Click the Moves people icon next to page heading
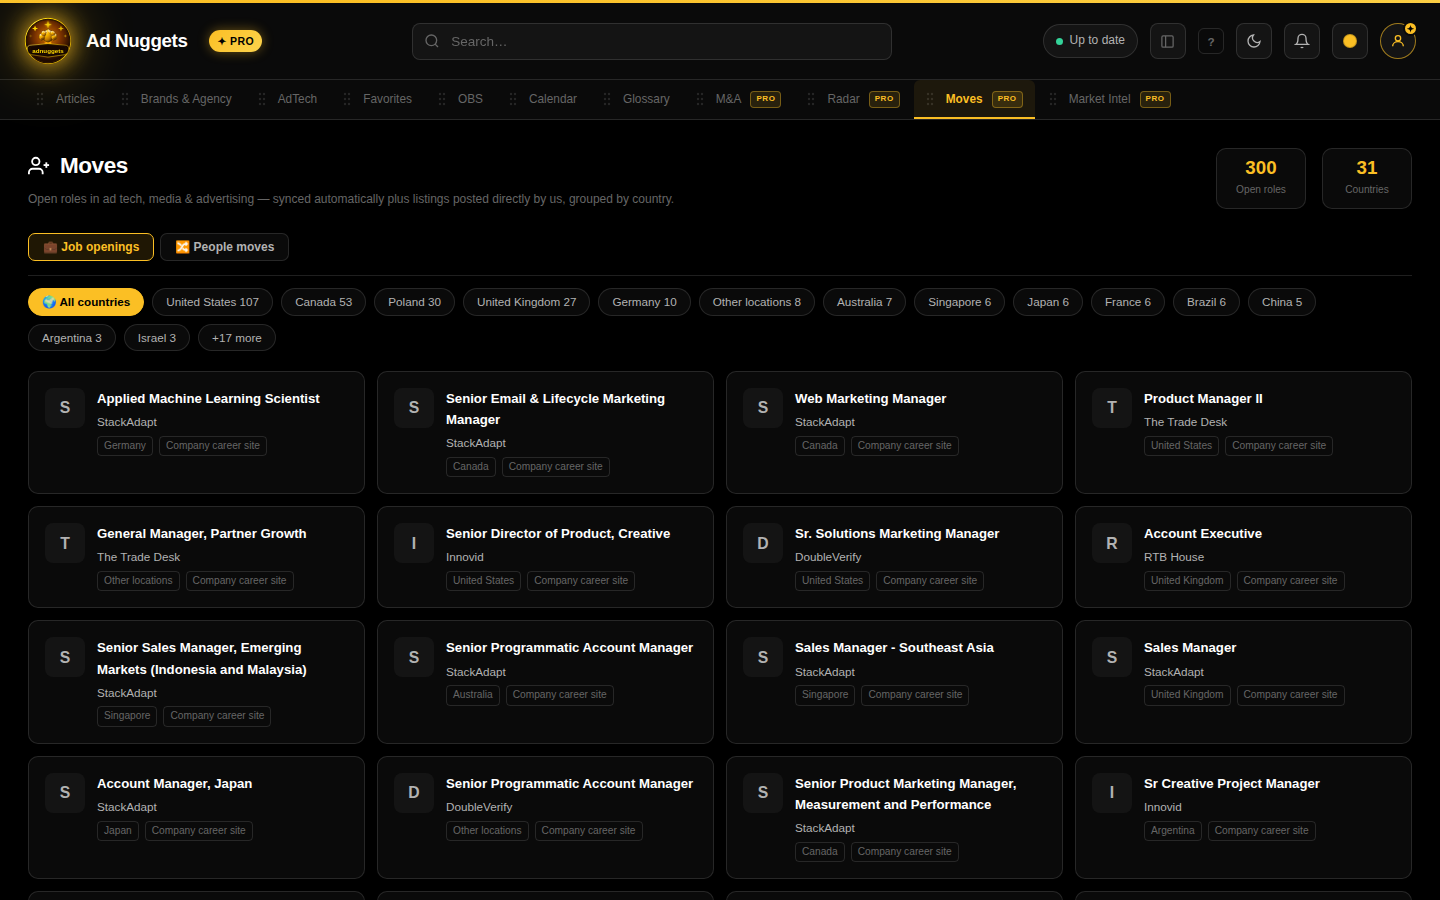This screenshot has width=1440, height=900. coord(39,166)
